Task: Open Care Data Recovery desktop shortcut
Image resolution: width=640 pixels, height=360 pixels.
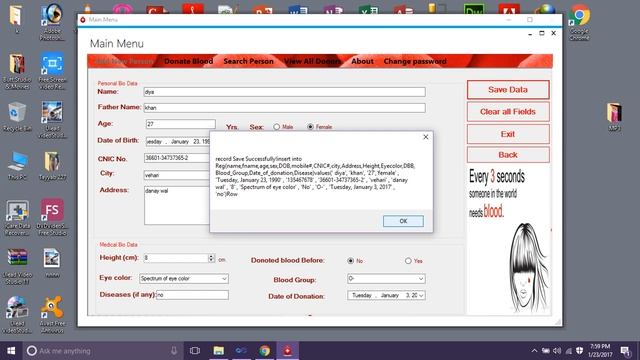Action: click(17, 218)
